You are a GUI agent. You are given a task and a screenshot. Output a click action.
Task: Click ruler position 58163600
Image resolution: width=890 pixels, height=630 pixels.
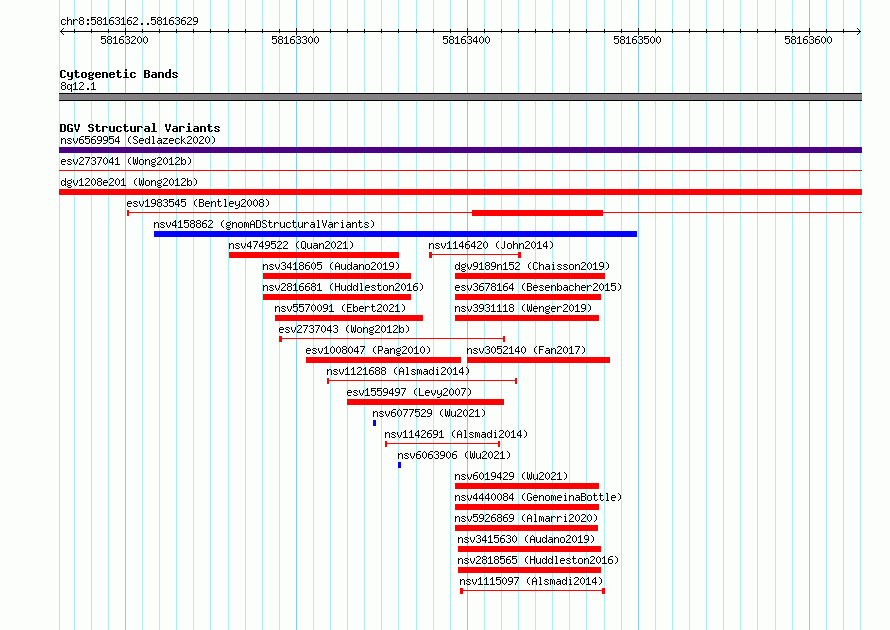808,40
